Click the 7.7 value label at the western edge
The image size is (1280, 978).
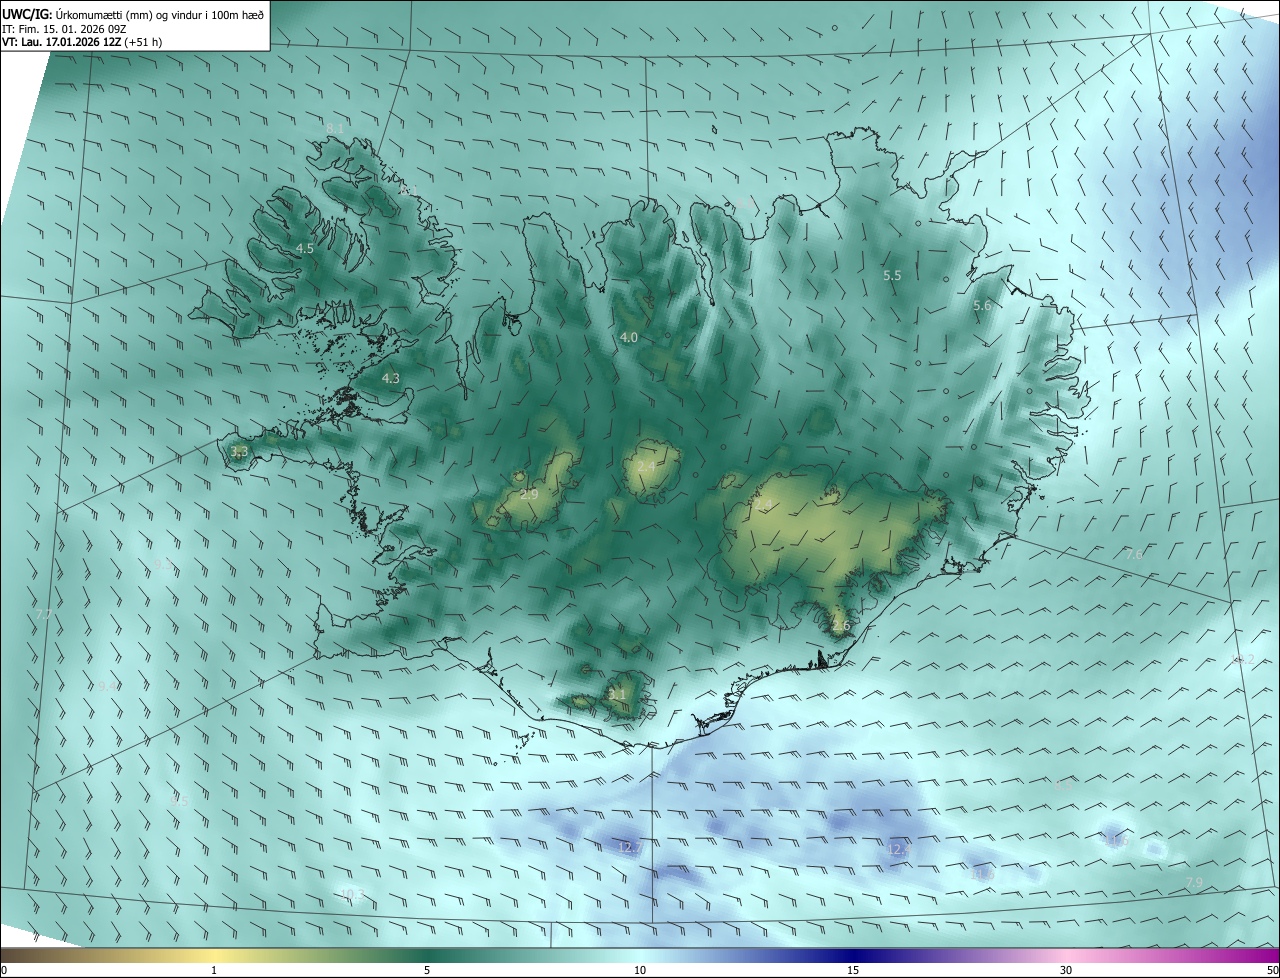tap(42, 614)
